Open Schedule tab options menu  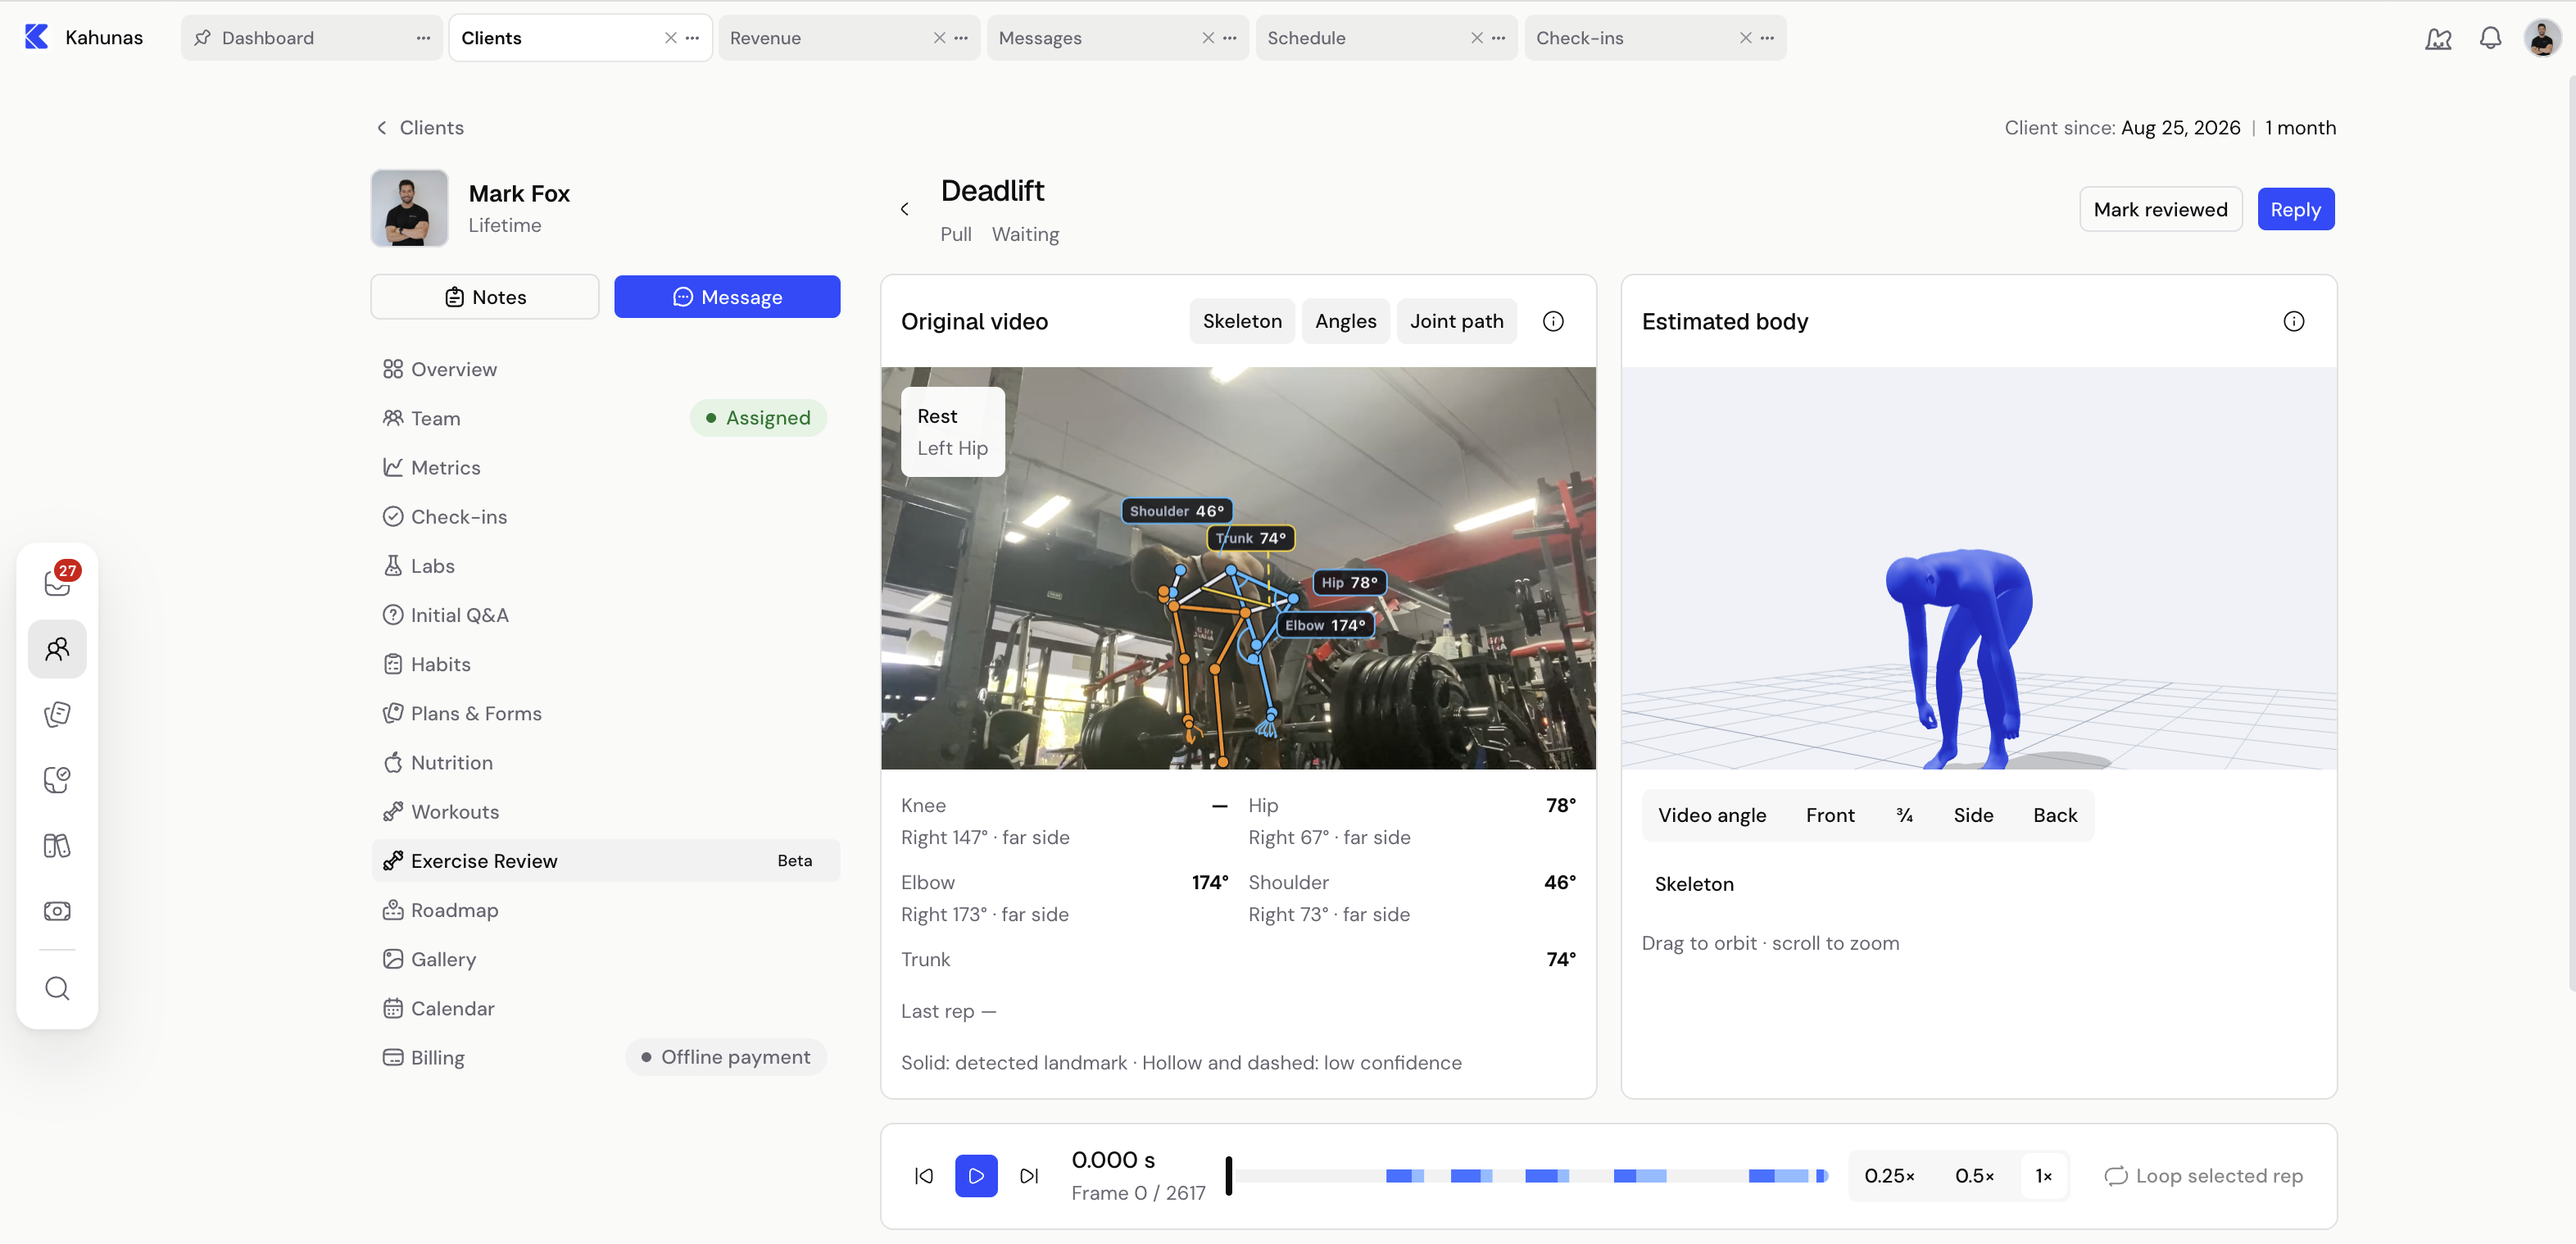click(x=1498, y=38)
